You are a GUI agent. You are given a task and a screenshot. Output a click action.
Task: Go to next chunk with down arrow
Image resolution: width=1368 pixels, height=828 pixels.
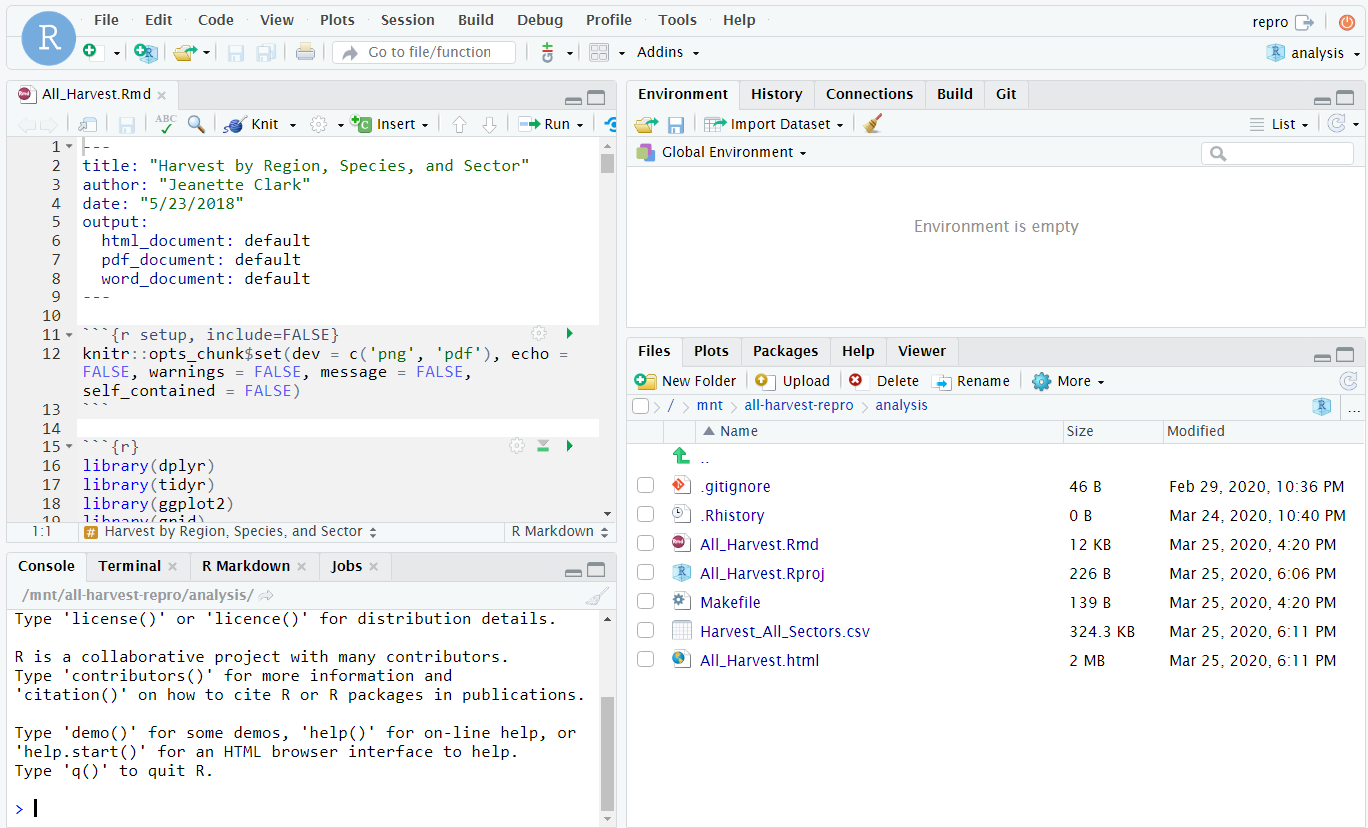[x=489, y=124]
